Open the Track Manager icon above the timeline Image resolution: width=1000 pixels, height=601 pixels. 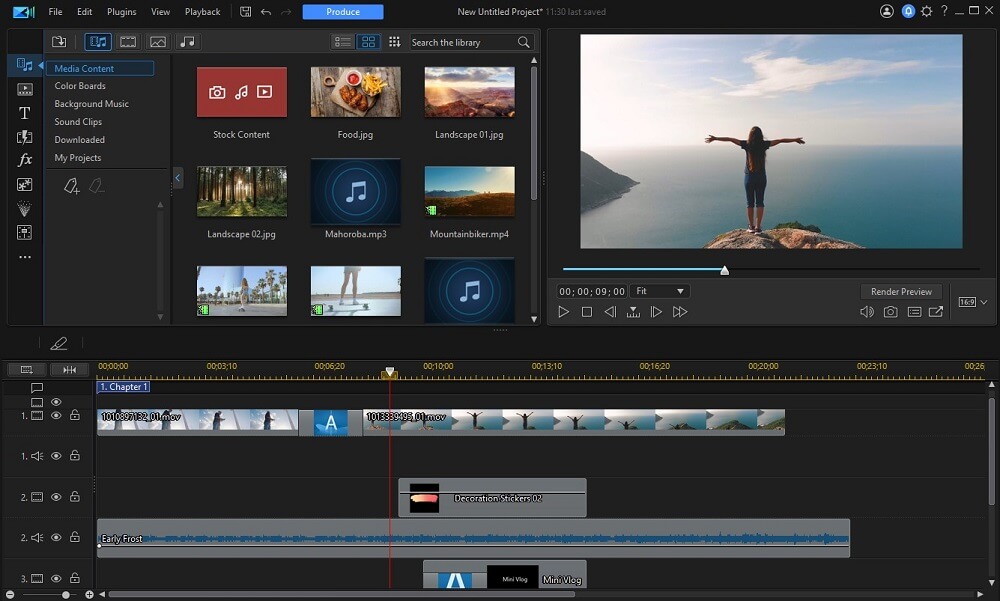tap(25, 369)
